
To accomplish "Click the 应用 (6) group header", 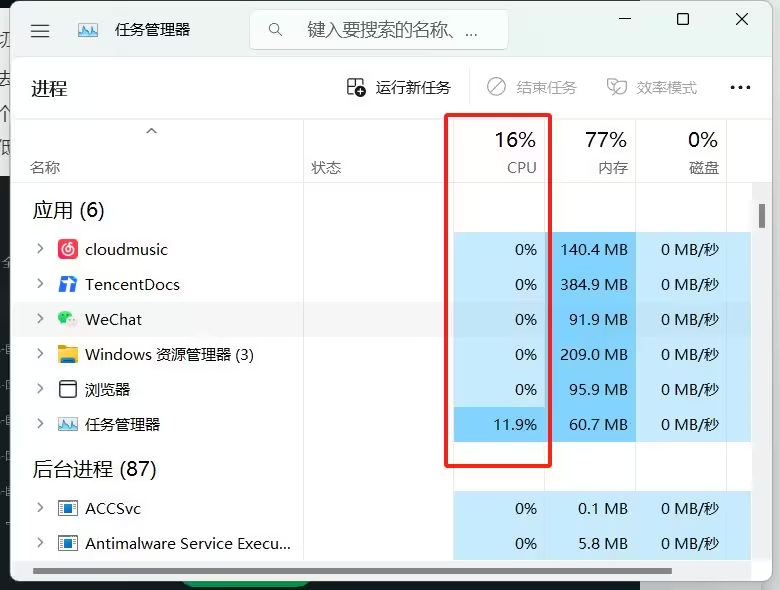I will (x=69, y=210).
